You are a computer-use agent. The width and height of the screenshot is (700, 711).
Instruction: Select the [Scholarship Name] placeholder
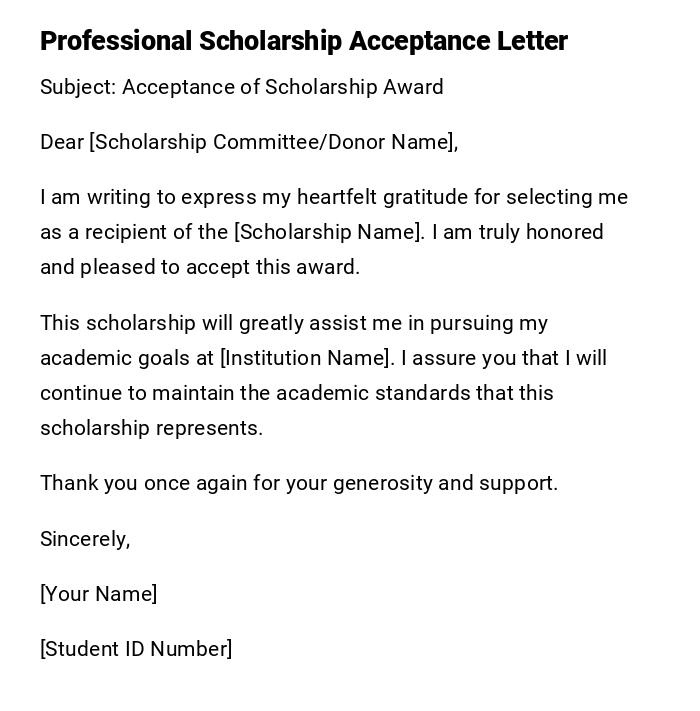click(x=329, y=232)
